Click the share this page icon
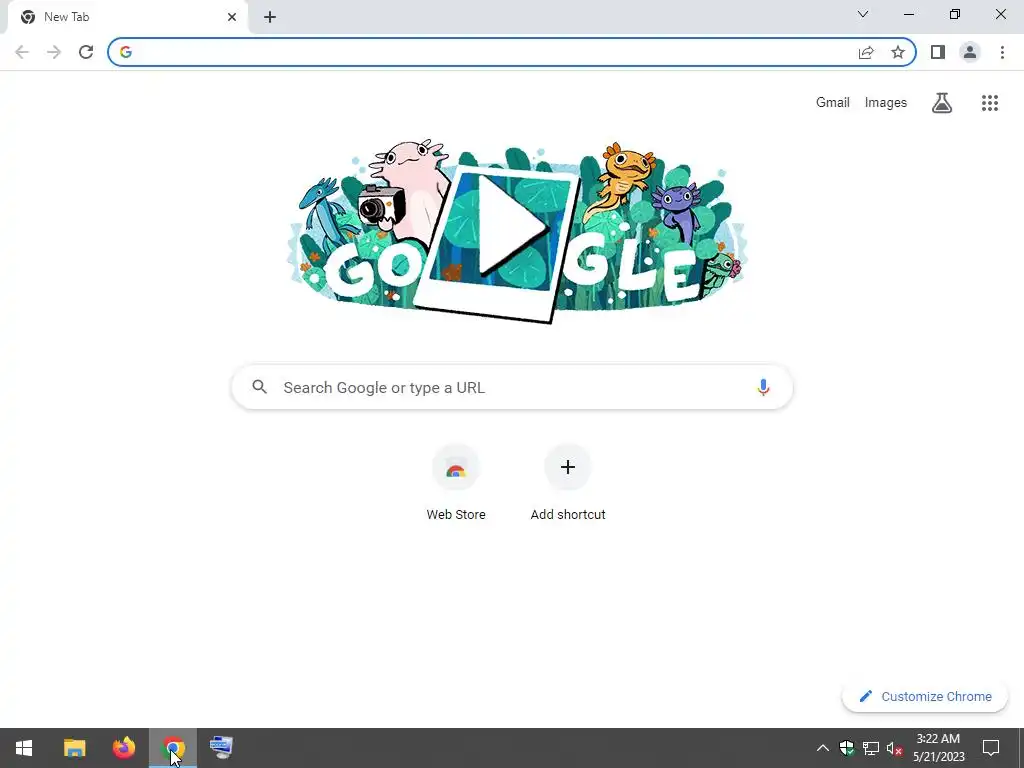 point(866,52)
